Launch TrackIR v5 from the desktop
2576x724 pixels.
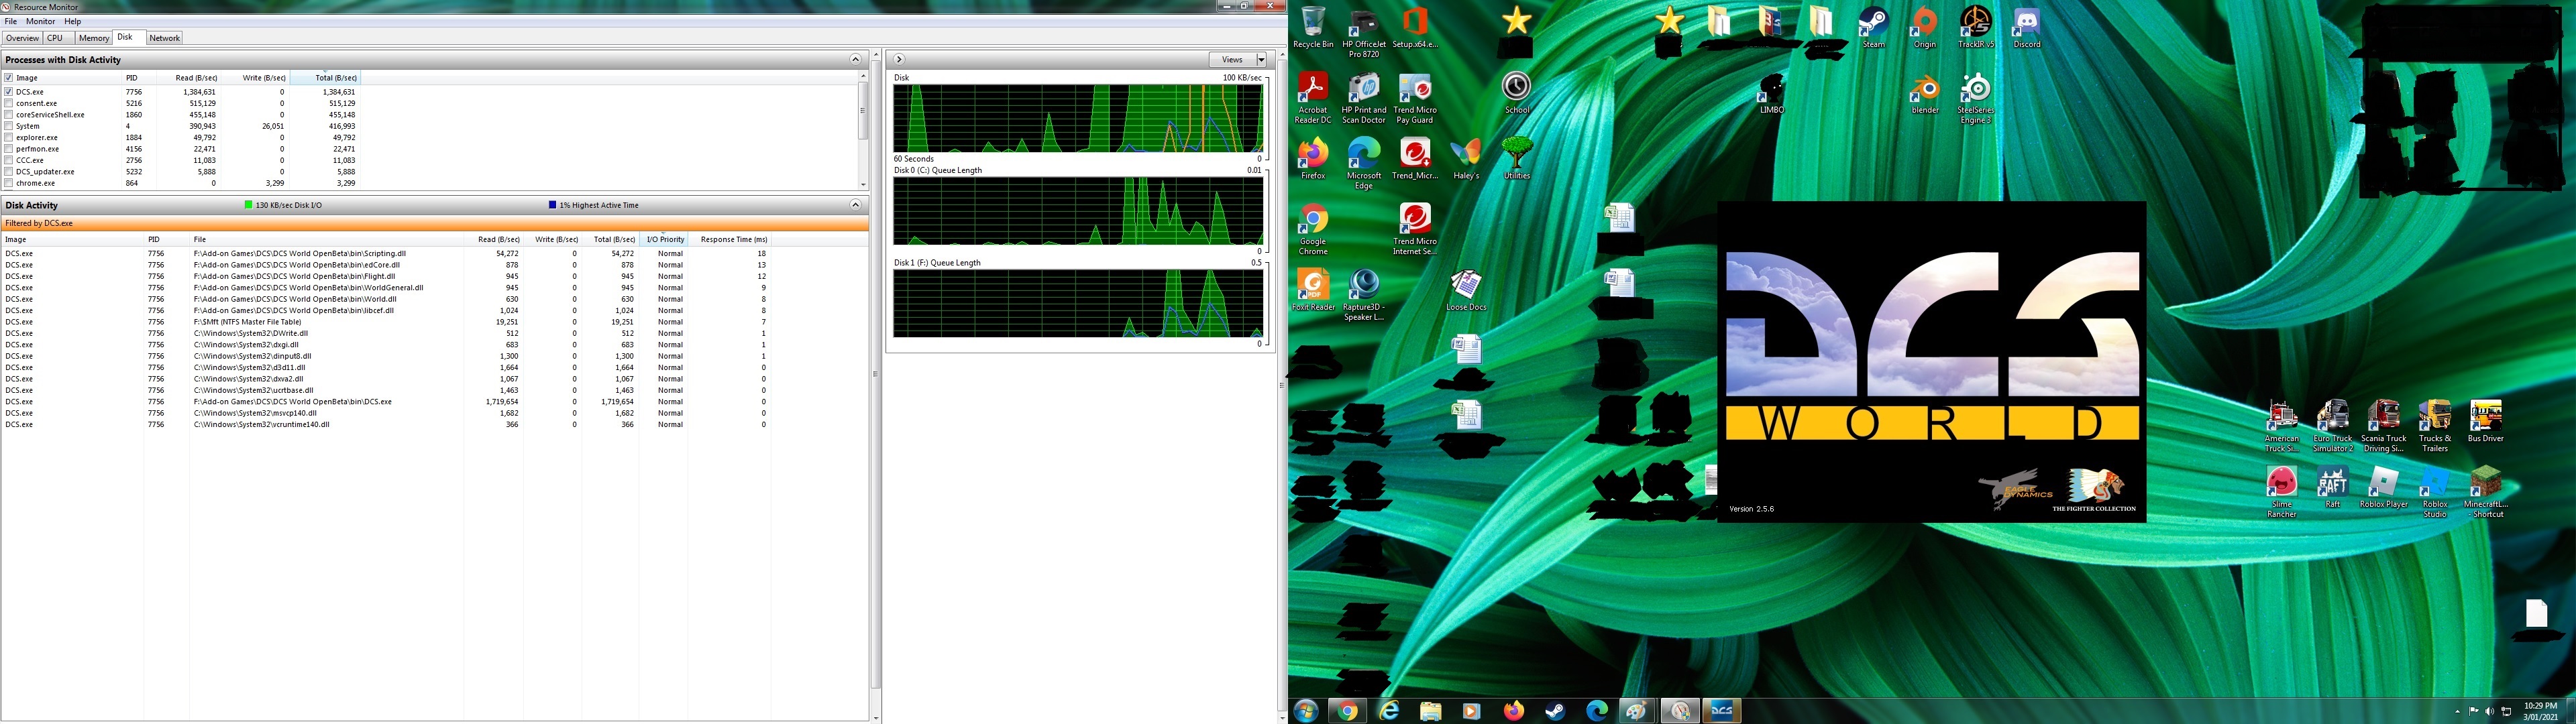click(x=1975, y=28)
